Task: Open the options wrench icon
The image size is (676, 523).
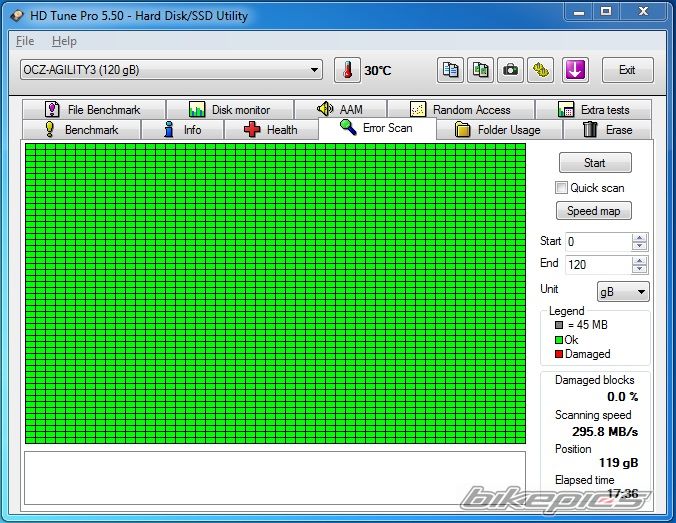Action: pos(541,70)
